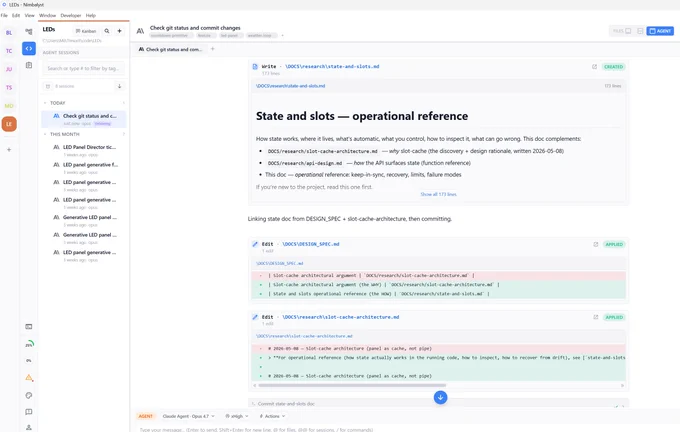Image resolution: width=680 pixels, height=432 pixels.
Task: Select the Check git status and com... tab
Action: click(170, 49)
